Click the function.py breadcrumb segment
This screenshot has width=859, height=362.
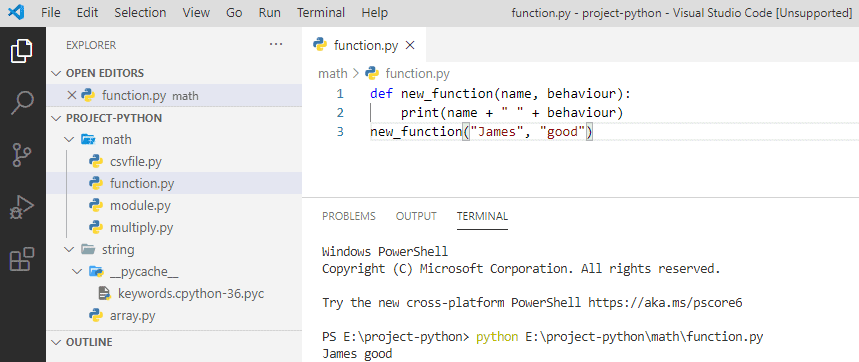click(x=417, y=73)
